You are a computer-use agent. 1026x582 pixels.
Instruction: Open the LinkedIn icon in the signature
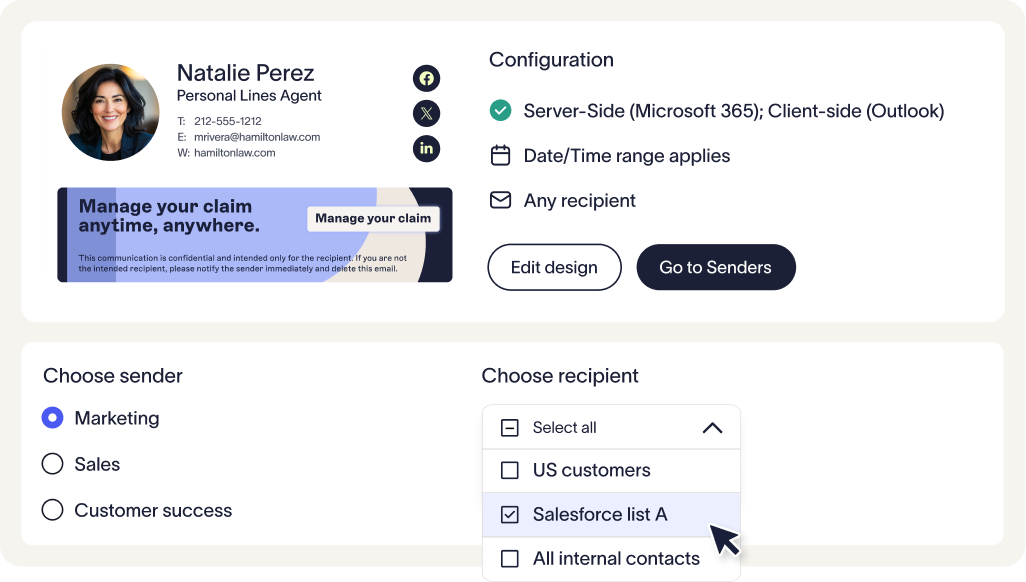[426, 148]
